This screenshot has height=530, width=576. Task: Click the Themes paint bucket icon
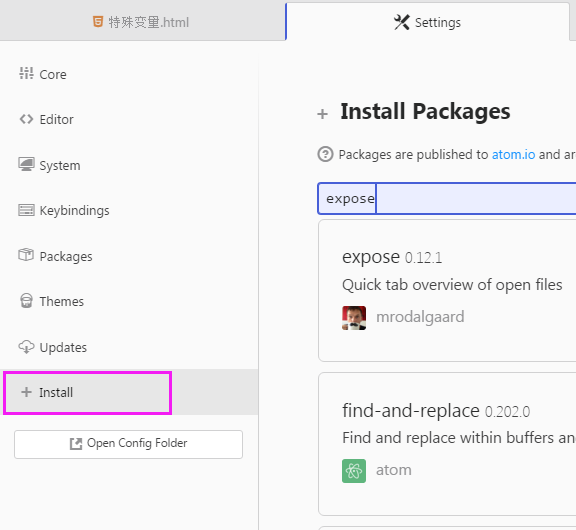tap(26, 300)
